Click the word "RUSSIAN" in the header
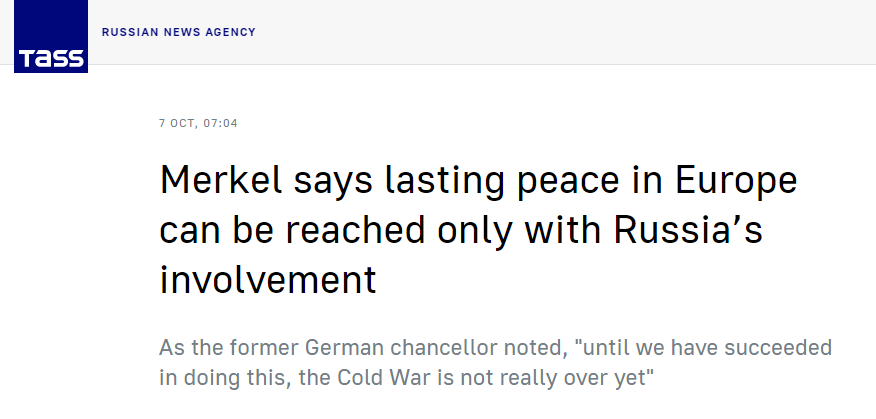Viewport: 876px width, 419px height. tap(127, 32)
